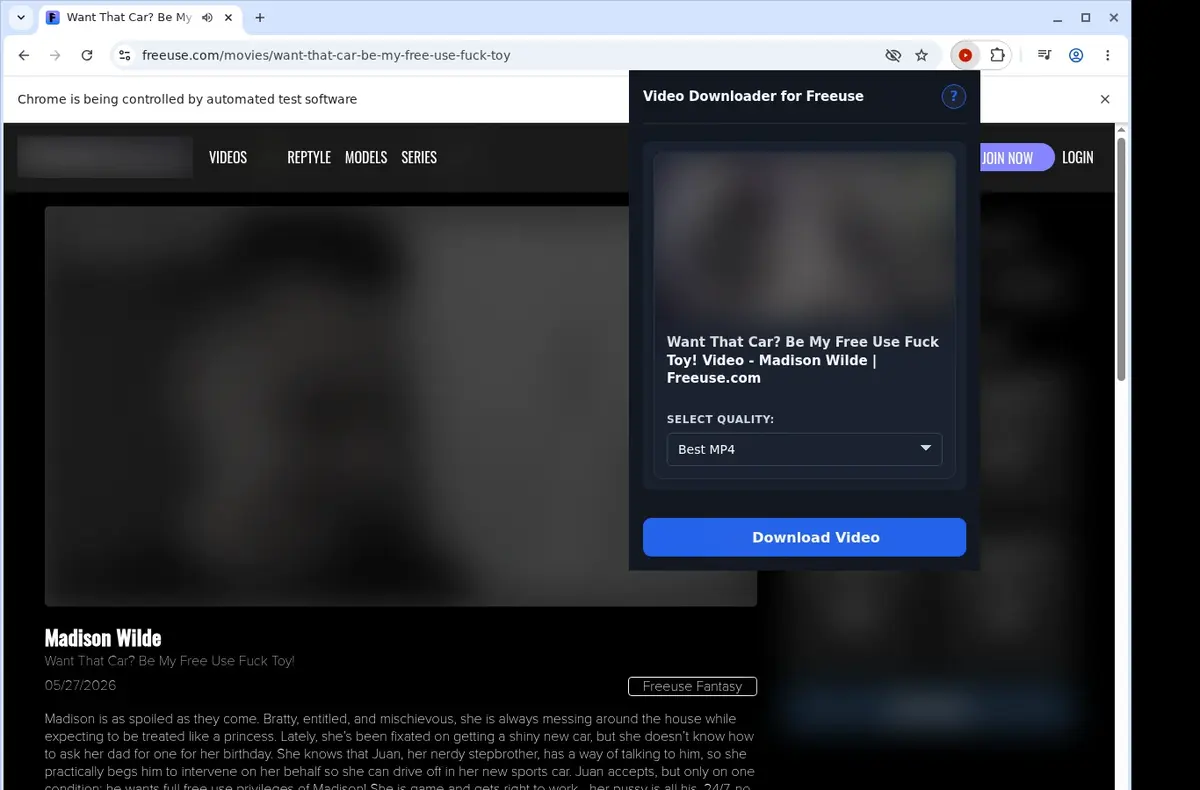
Task: Click the LOGIN link
Action: point(1078,157)
